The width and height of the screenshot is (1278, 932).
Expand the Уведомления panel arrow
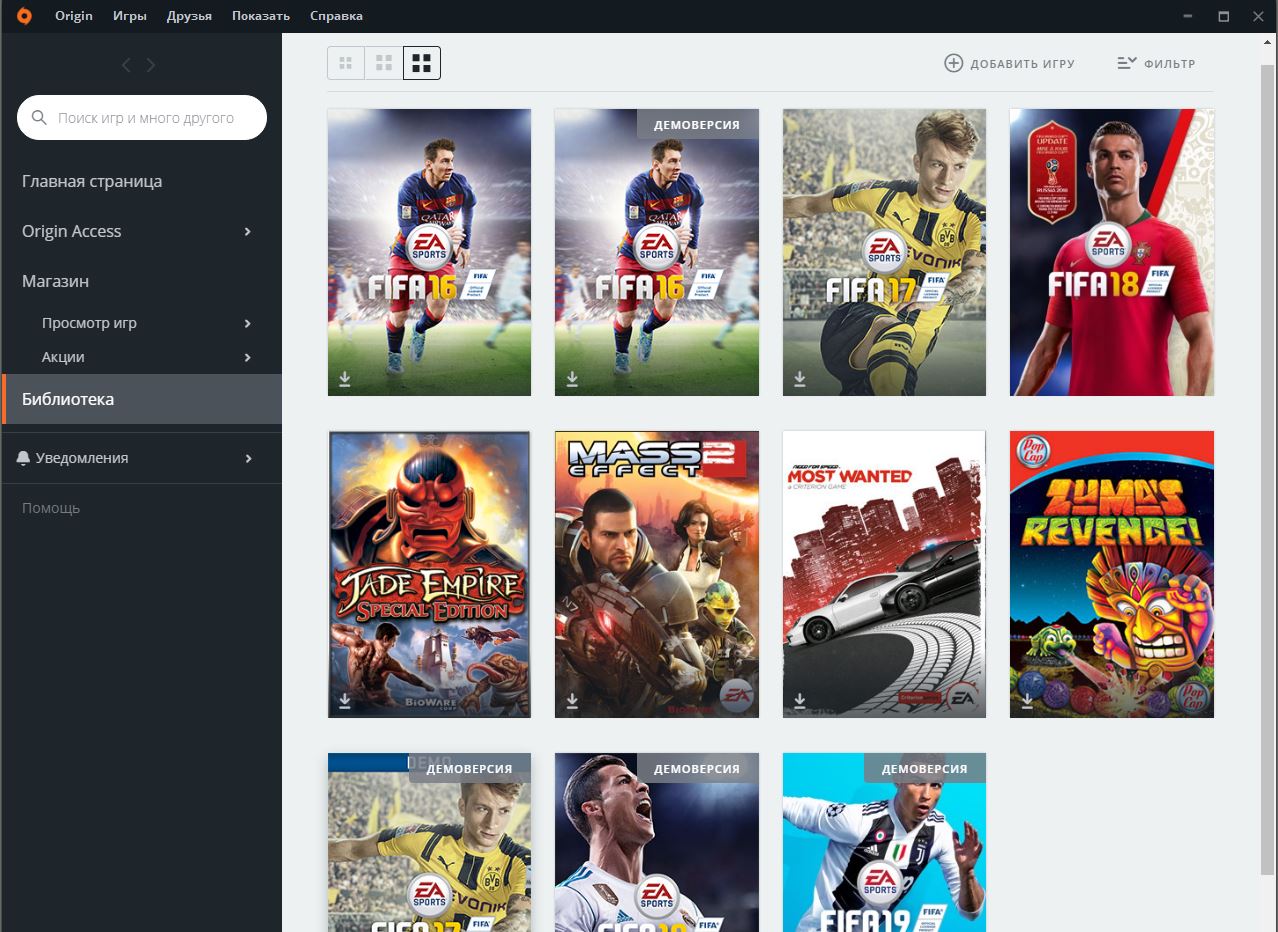point(248,459)
